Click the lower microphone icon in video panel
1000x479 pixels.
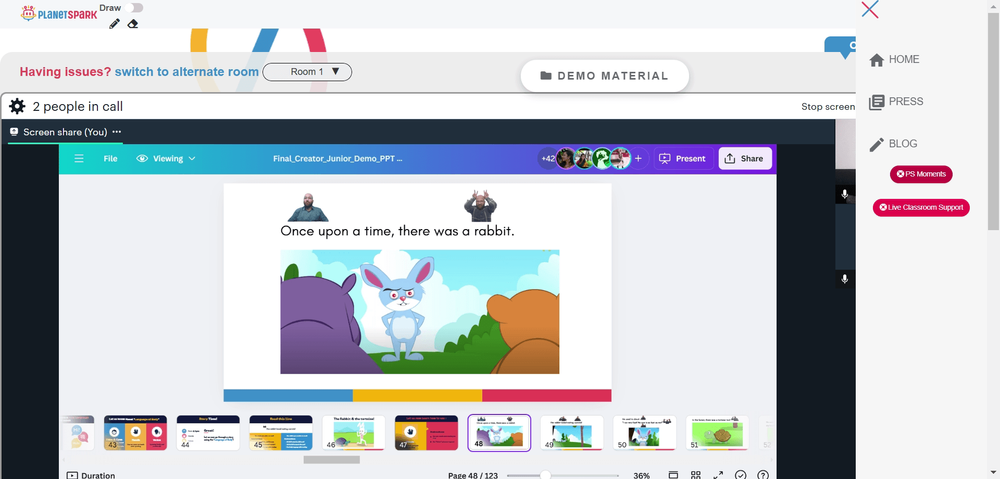pyautogui.click(x=844, y=279)
